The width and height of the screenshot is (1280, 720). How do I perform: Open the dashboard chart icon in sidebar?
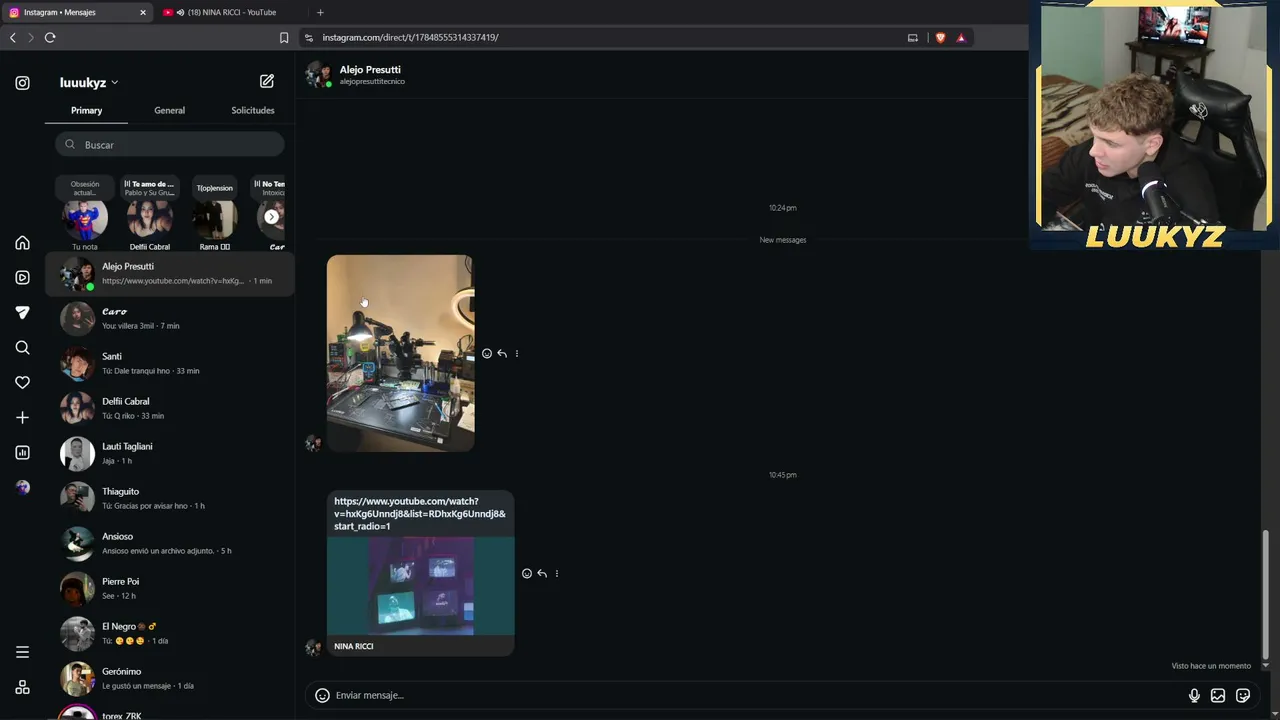point(22,453)
